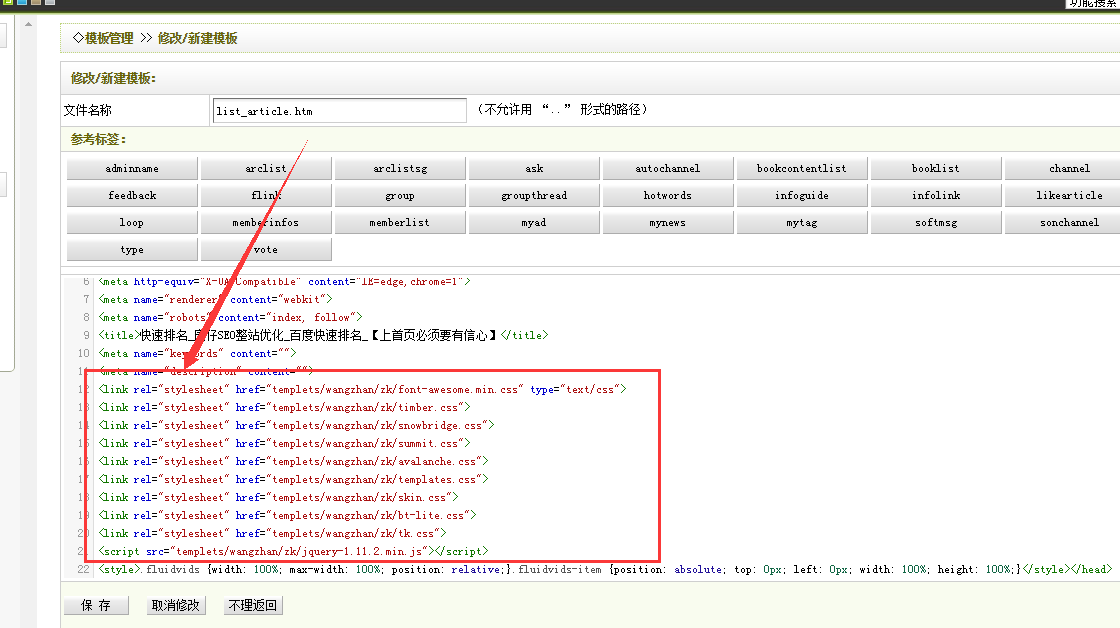
Task: Choose the ask tag button
Action: click(534, 169)
